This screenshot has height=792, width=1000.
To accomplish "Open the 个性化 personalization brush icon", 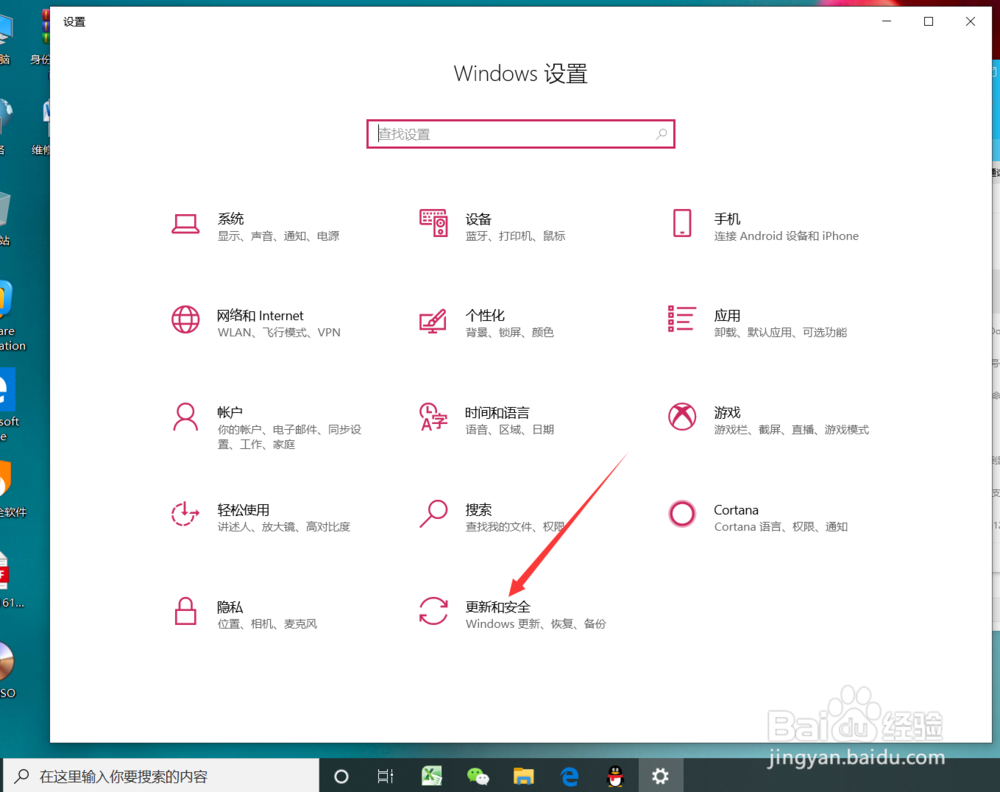I will (x=433, y=320).
